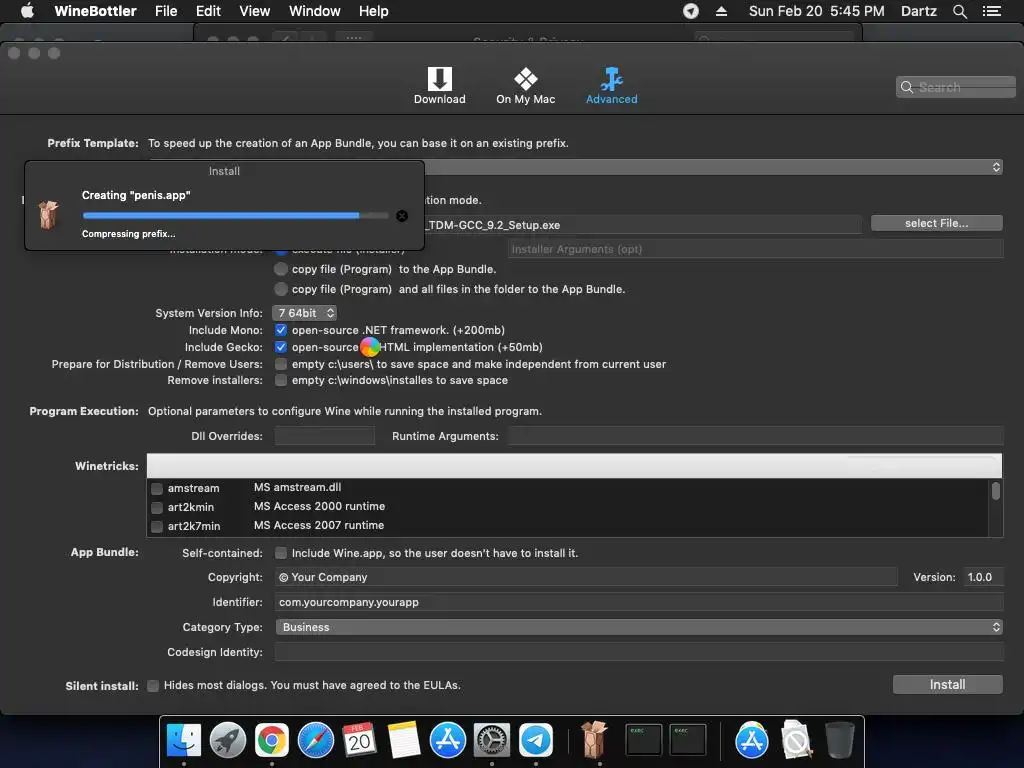Open Spotlight search in the menu bar
Image resolution: width=1024 pixels, height=768 pixels.
tap(959, 11)
